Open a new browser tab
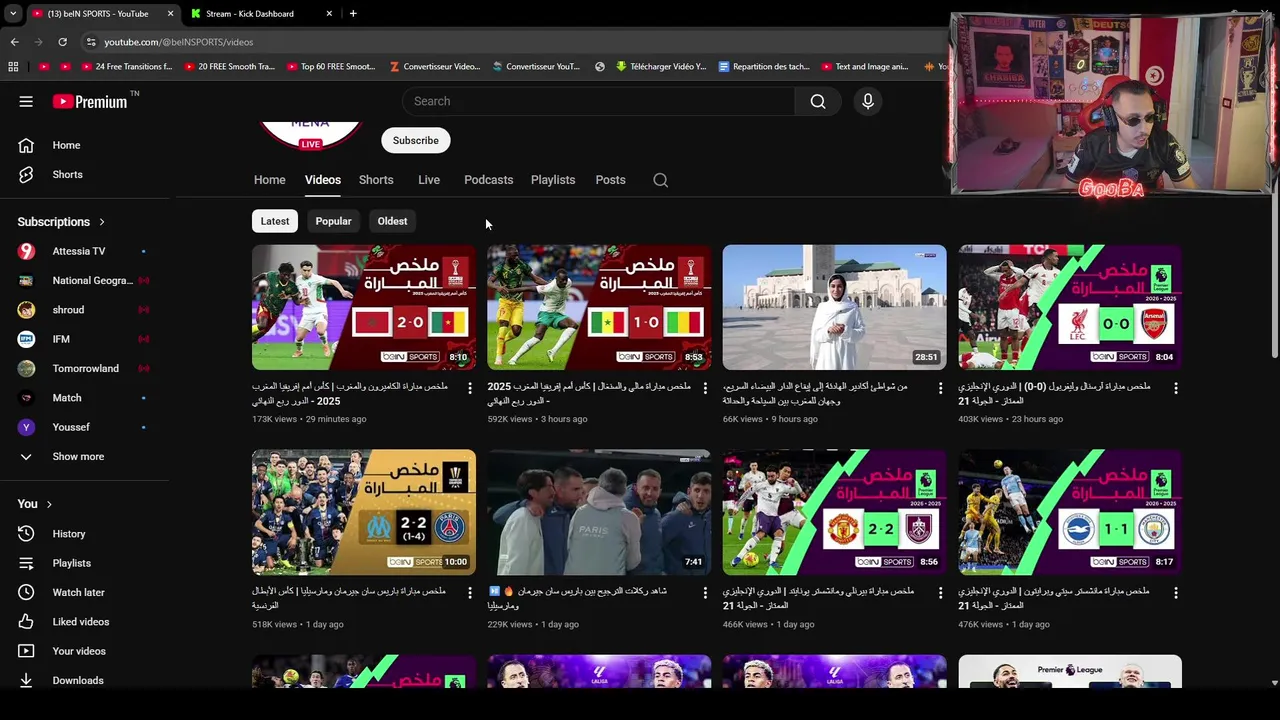Image resolution: width=1280 pixels, height=720 pixels. (x=353, y=14)
